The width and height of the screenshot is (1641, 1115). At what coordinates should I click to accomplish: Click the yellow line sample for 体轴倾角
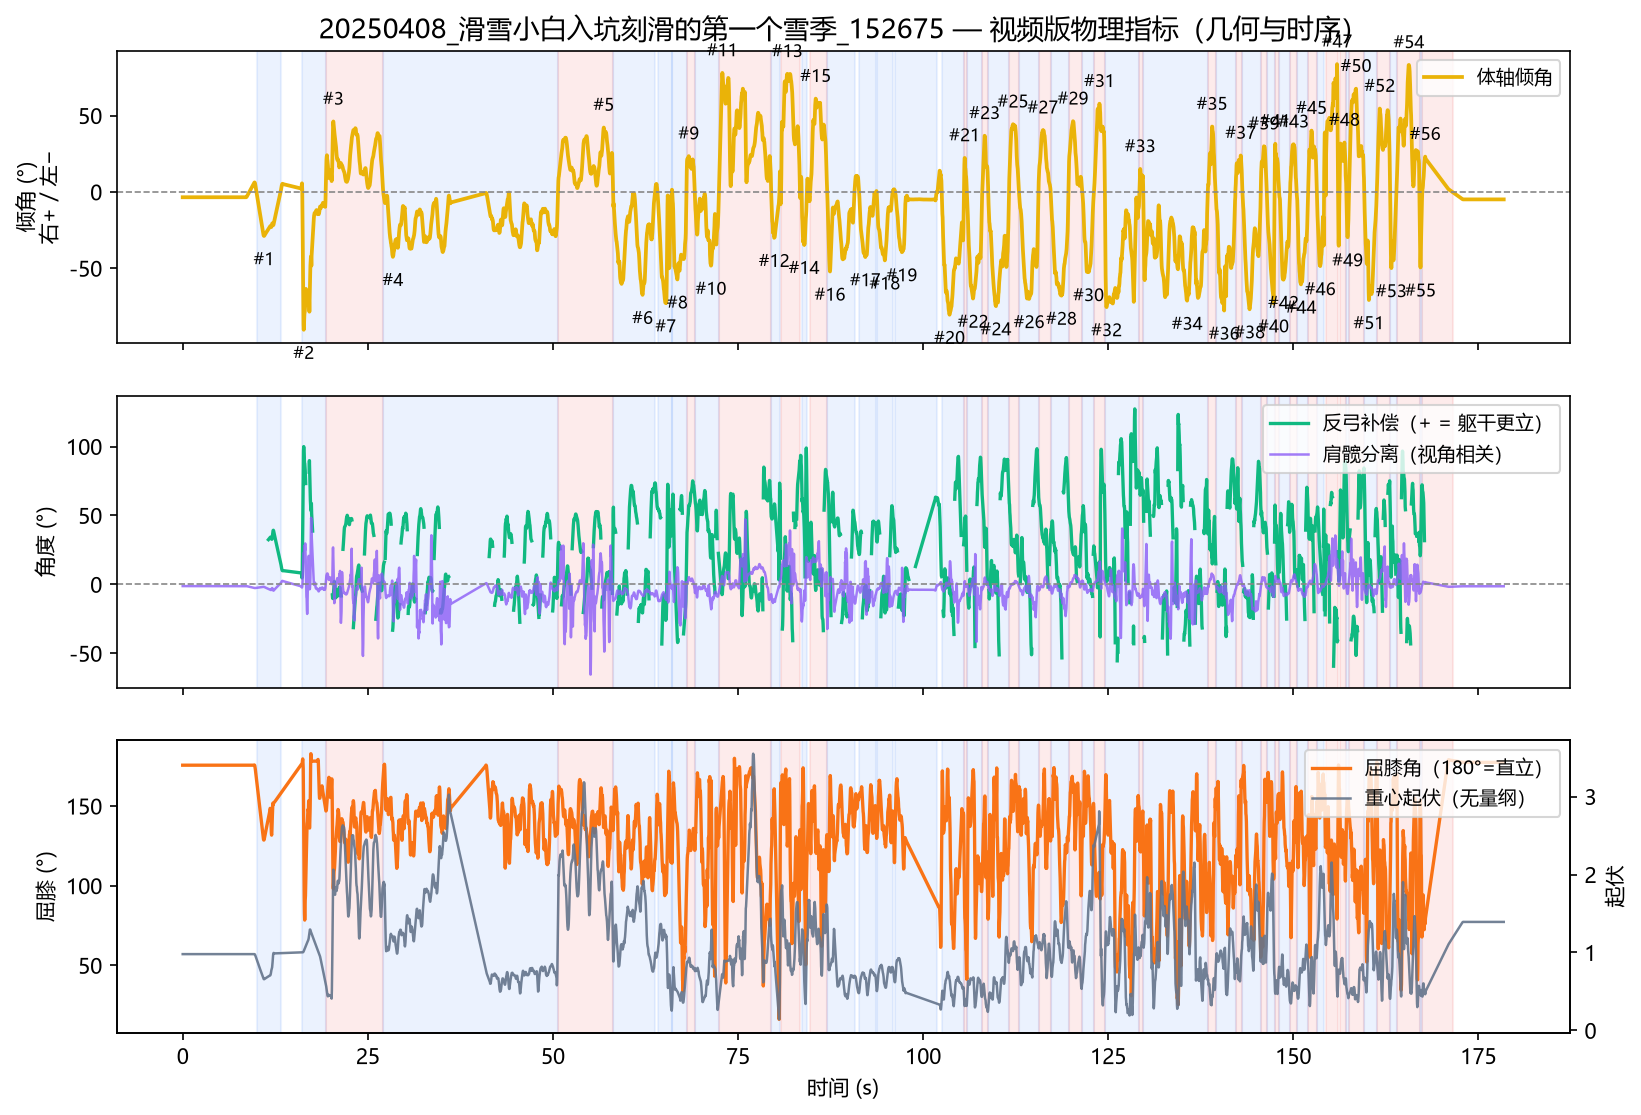[x=1443, y=78]
